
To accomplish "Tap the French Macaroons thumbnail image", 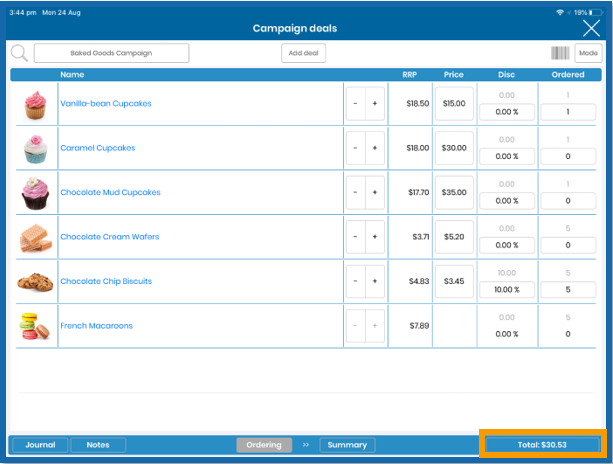I will click(34, 326).
